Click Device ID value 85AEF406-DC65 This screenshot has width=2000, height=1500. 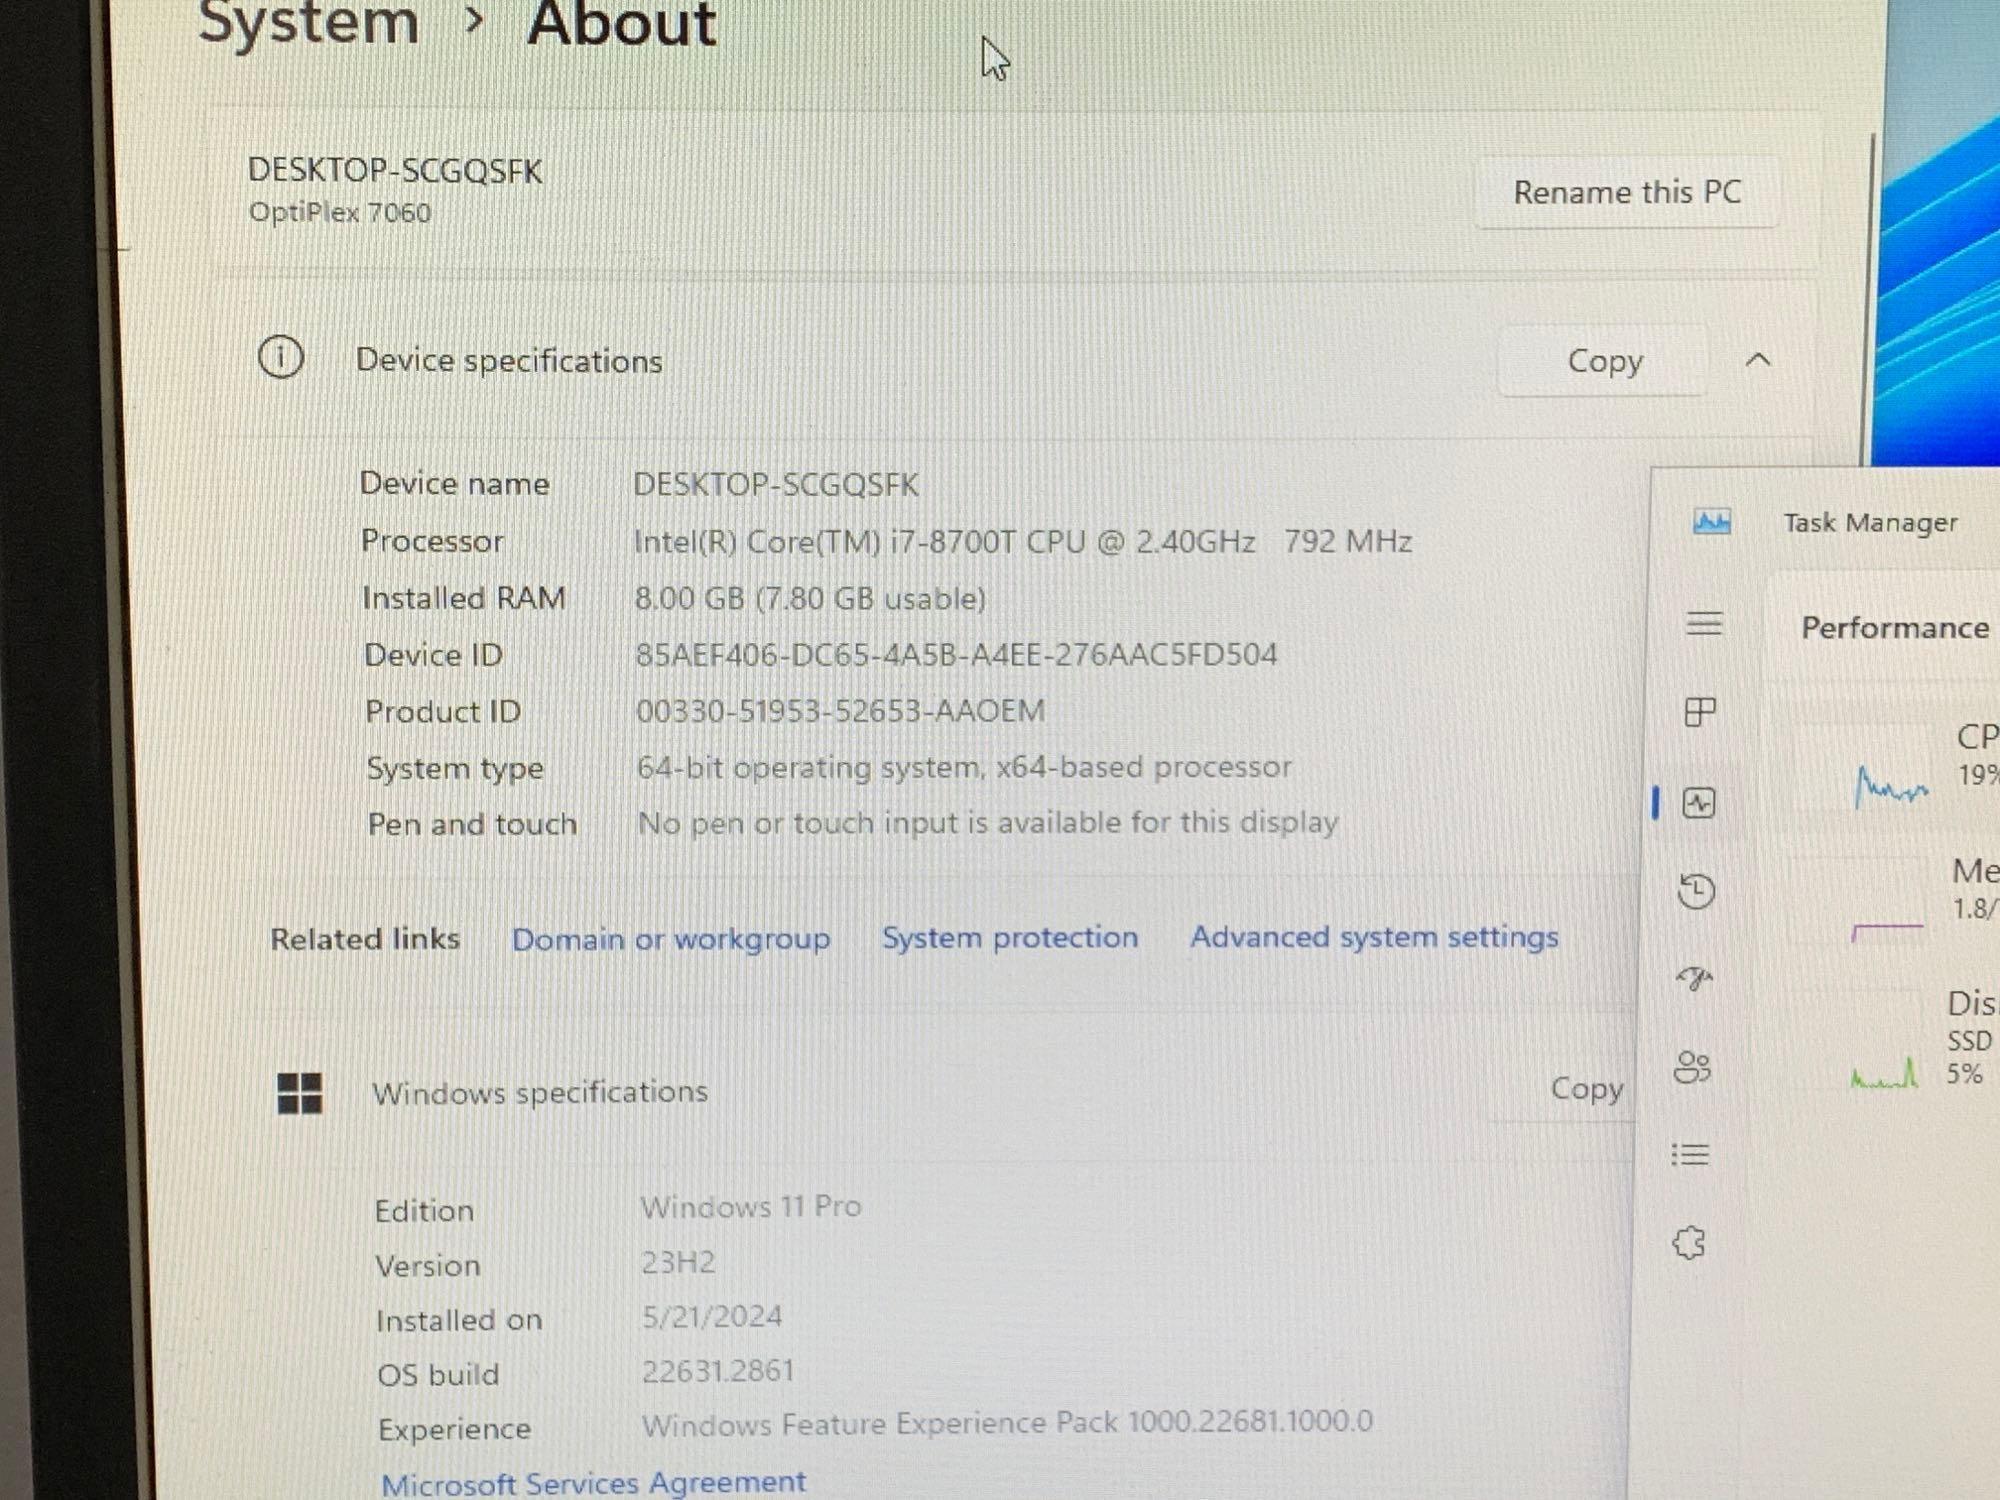pos(956,655)
